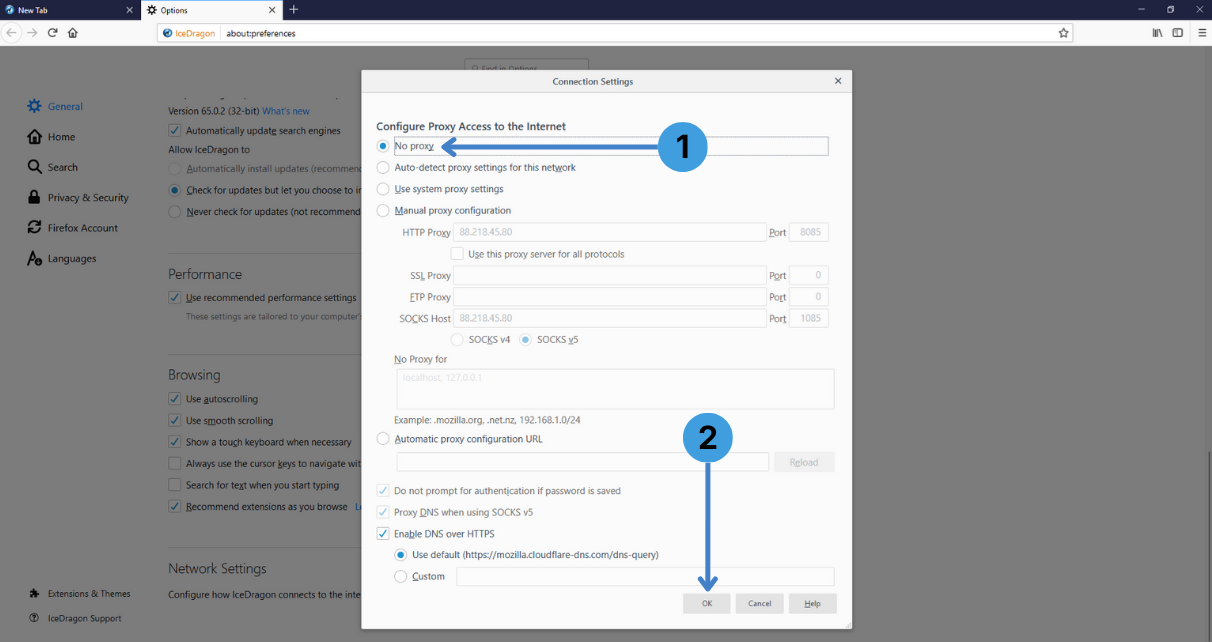Screen dimensions: 1212x642
Task: Select Auto-detect proxy settings for this network
Action: pyautogui.click(x=383, y=167)
